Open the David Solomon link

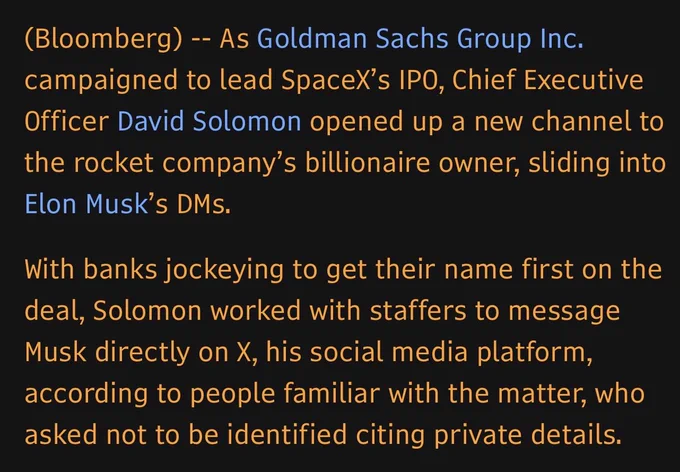(x=209, y=121)
